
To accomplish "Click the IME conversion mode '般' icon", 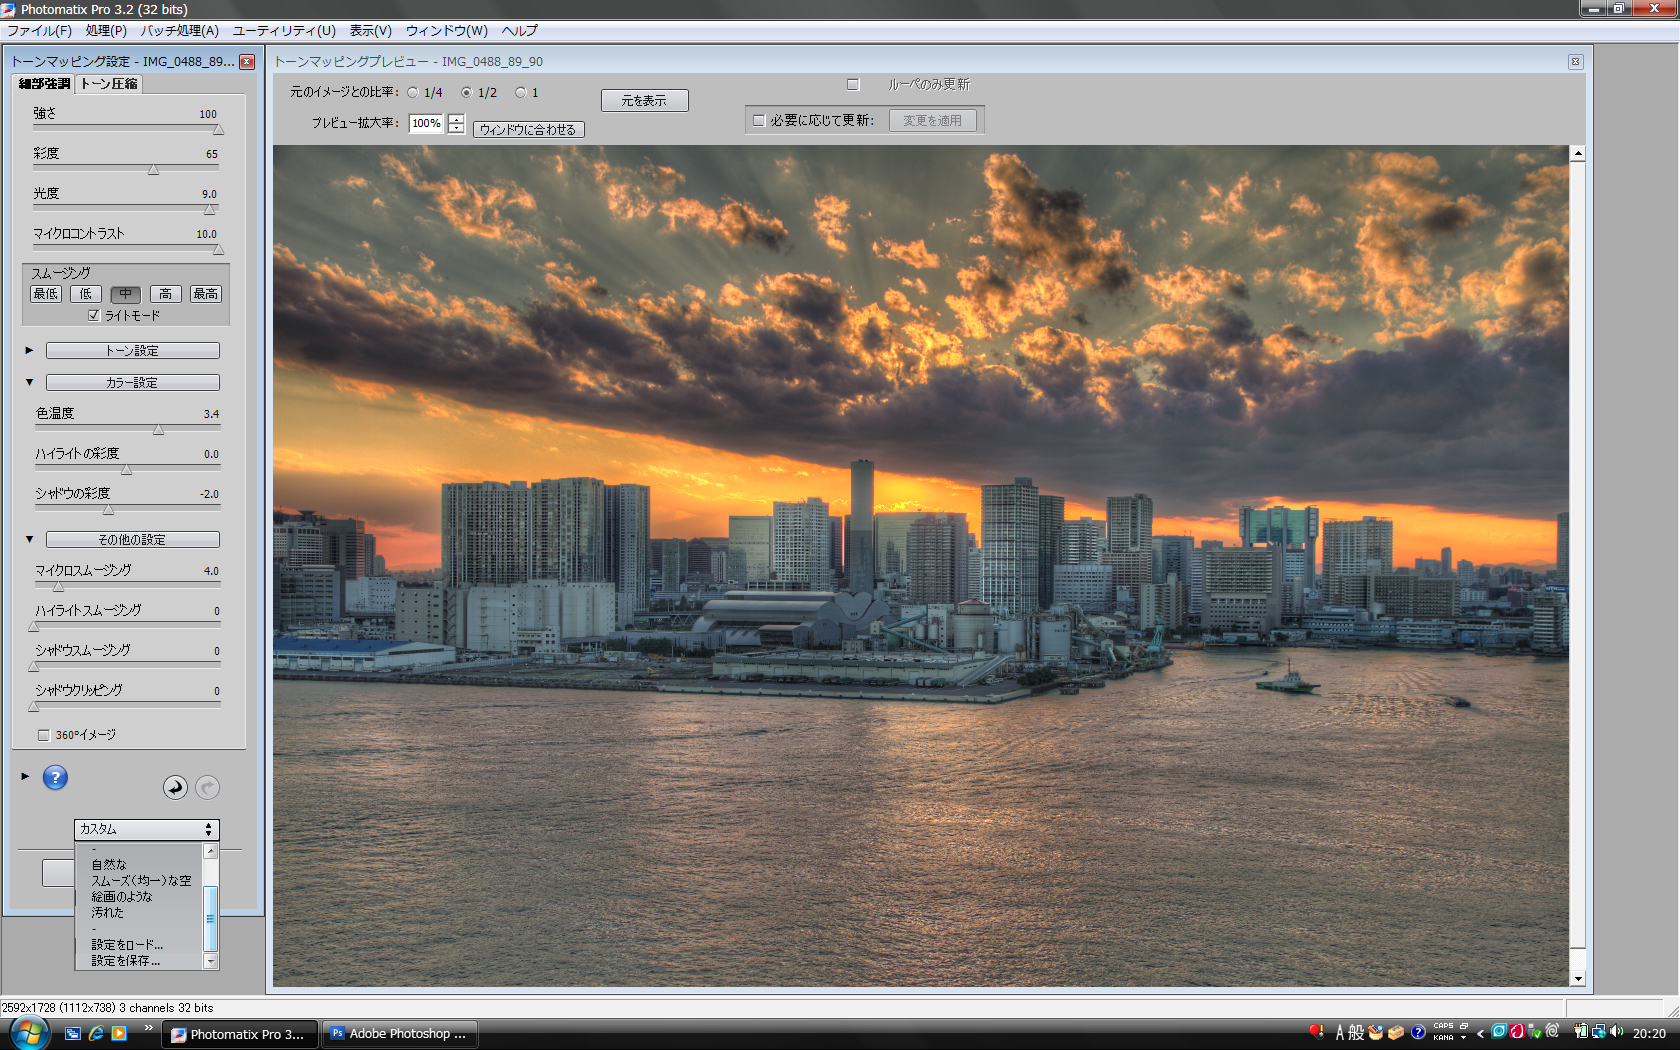I will pyautogui.click(x=1356, y=1033).
